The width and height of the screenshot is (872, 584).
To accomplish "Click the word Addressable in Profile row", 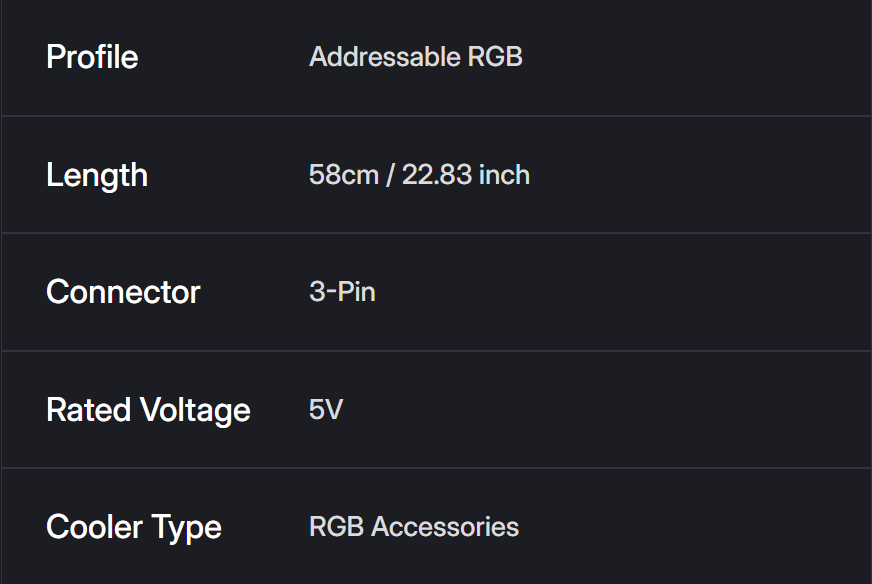I will pyautogui.click(x=385, y=57).
